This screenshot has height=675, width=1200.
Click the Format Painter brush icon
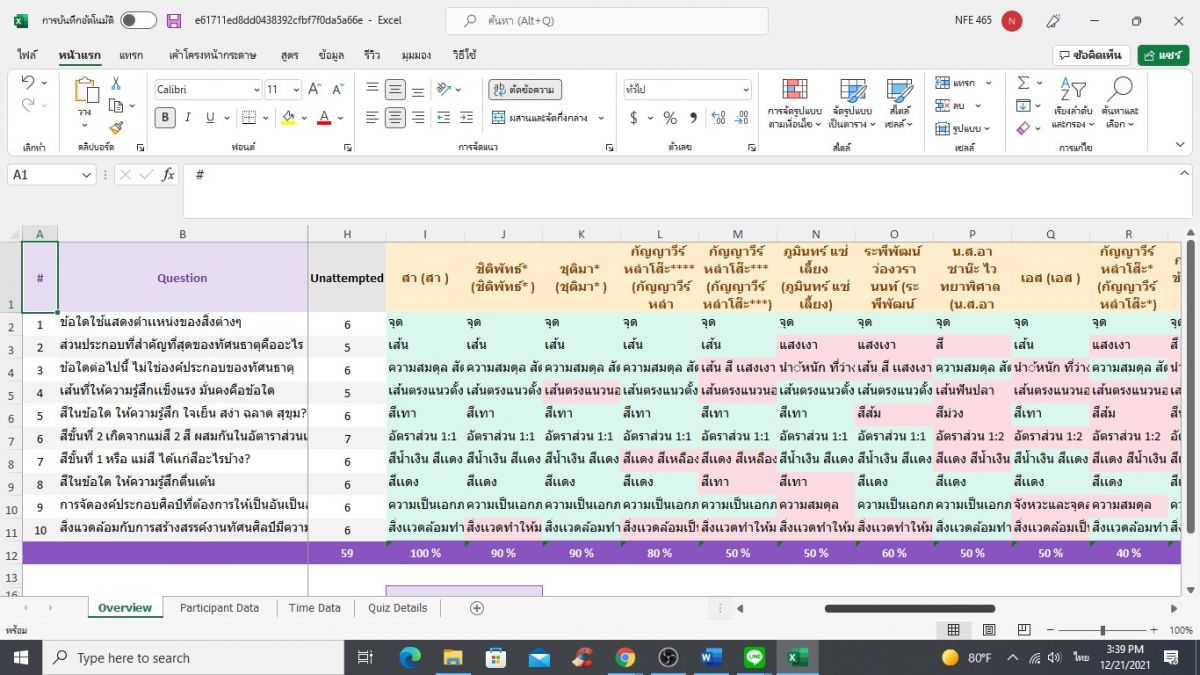point(116,127)
